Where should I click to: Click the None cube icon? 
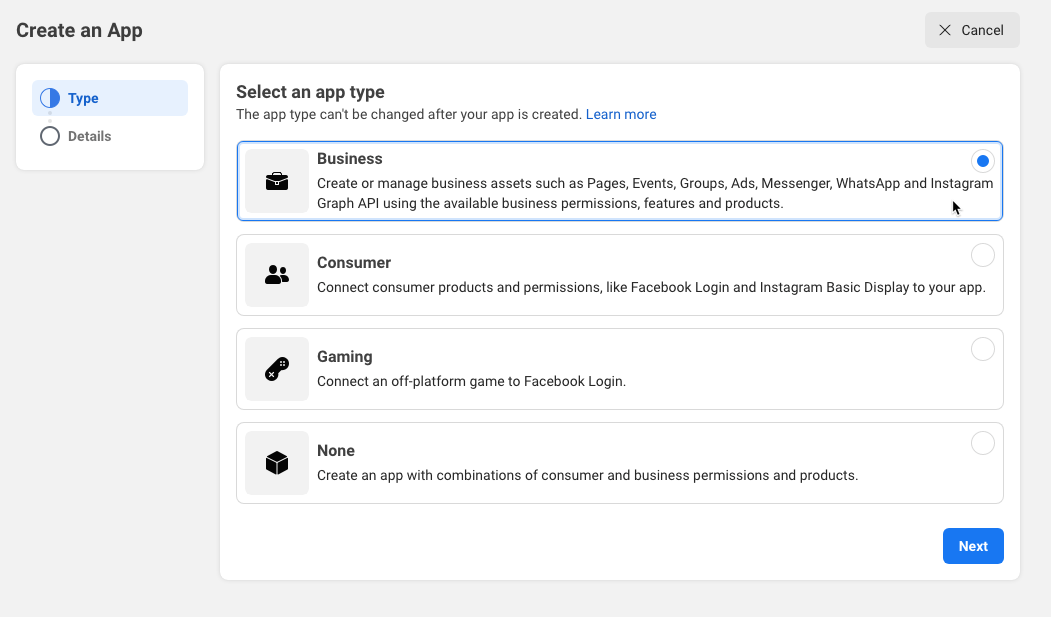(277, 463)
